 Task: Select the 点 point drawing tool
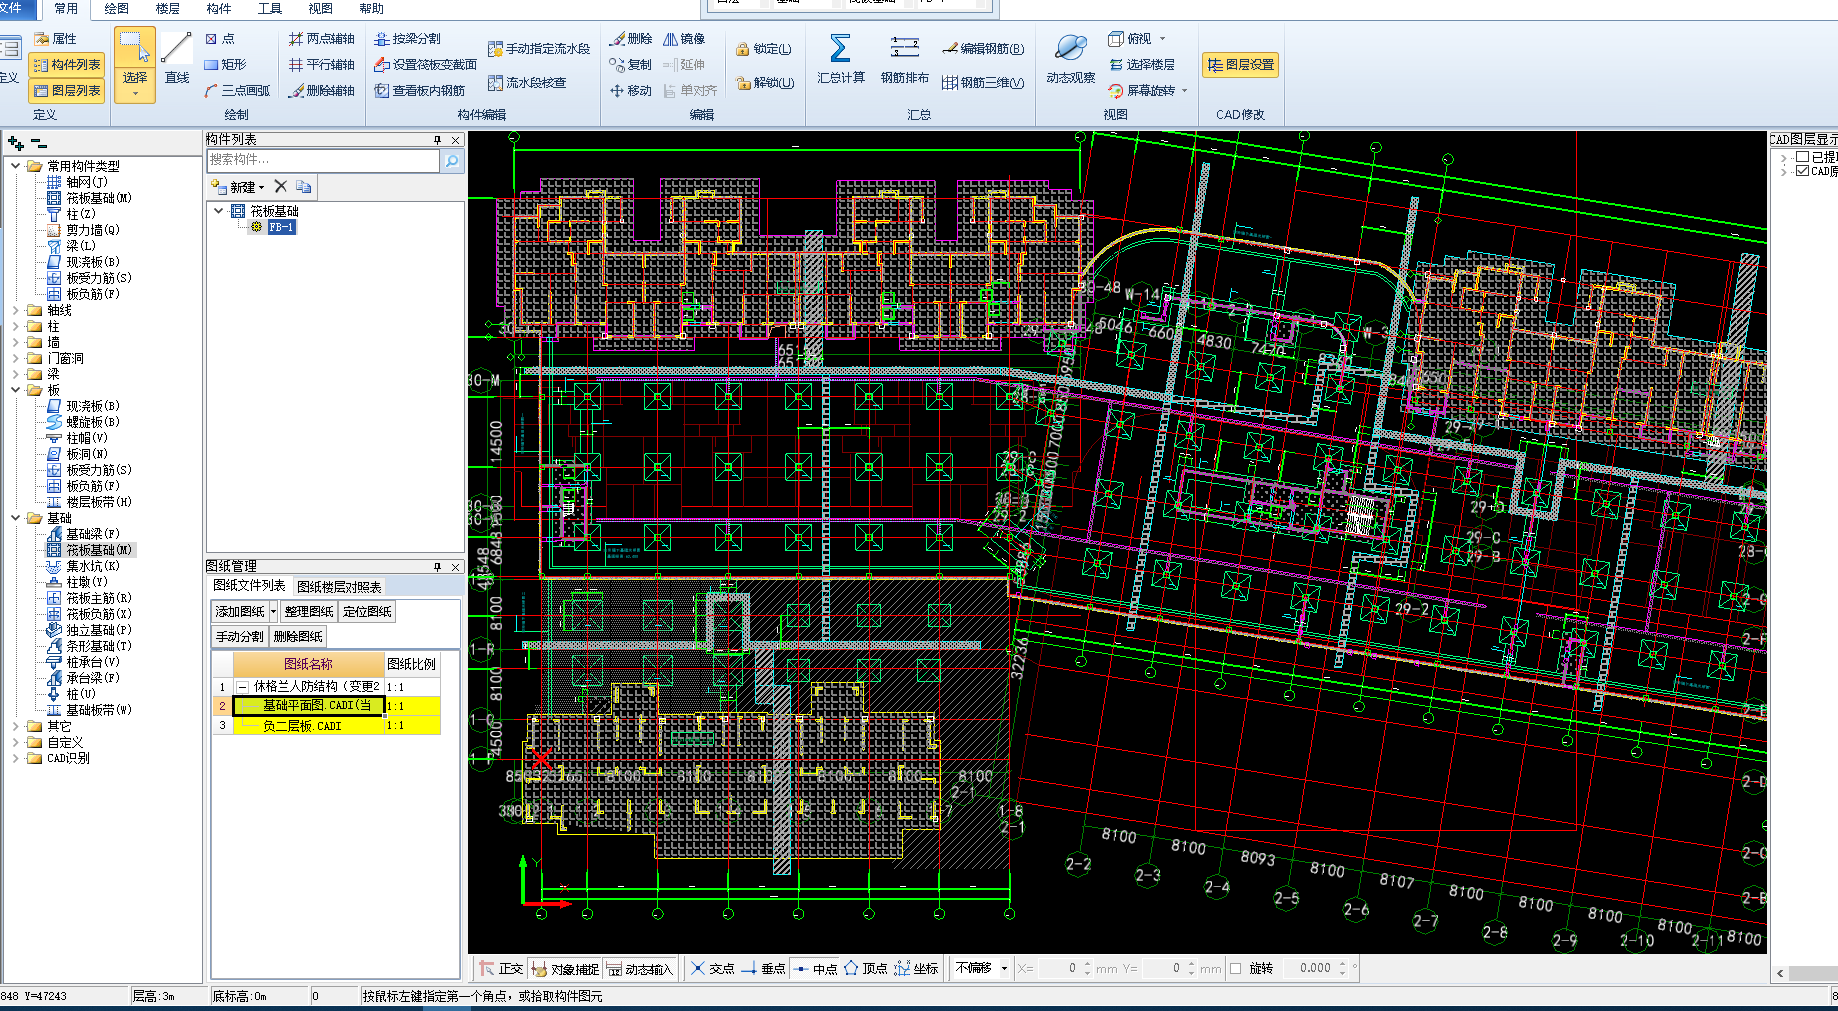(220, 39)
